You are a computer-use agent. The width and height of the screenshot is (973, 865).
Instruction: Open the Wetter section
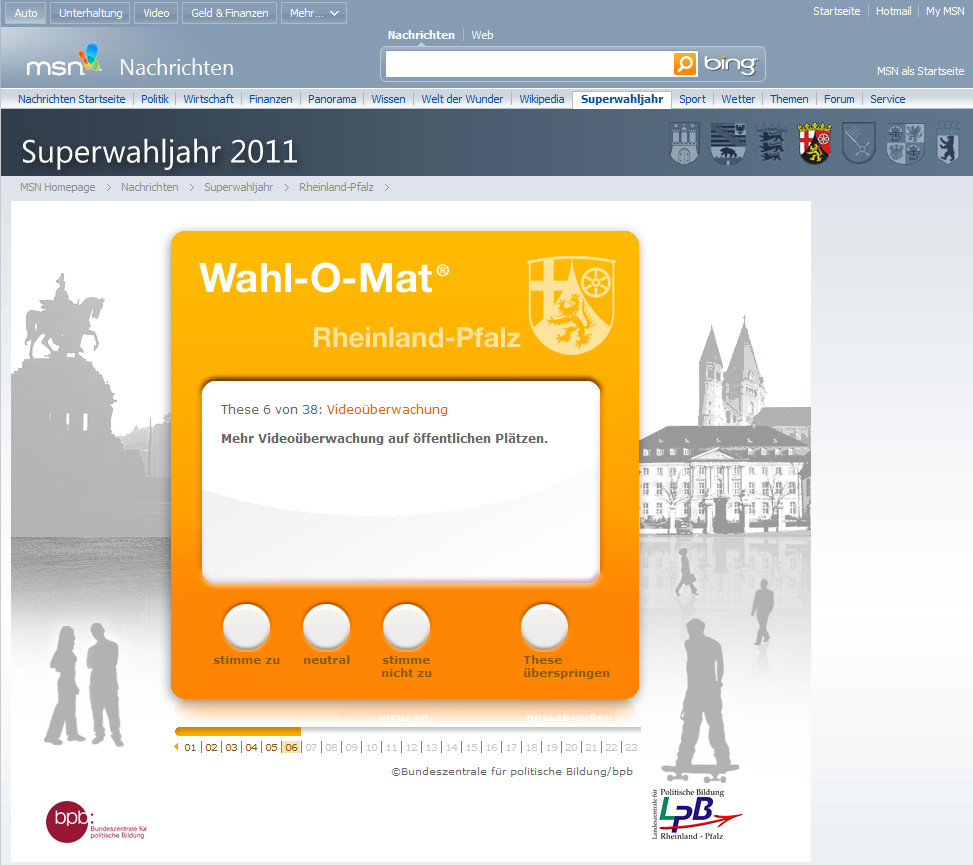pyautogui.click(x=738, y=99)
